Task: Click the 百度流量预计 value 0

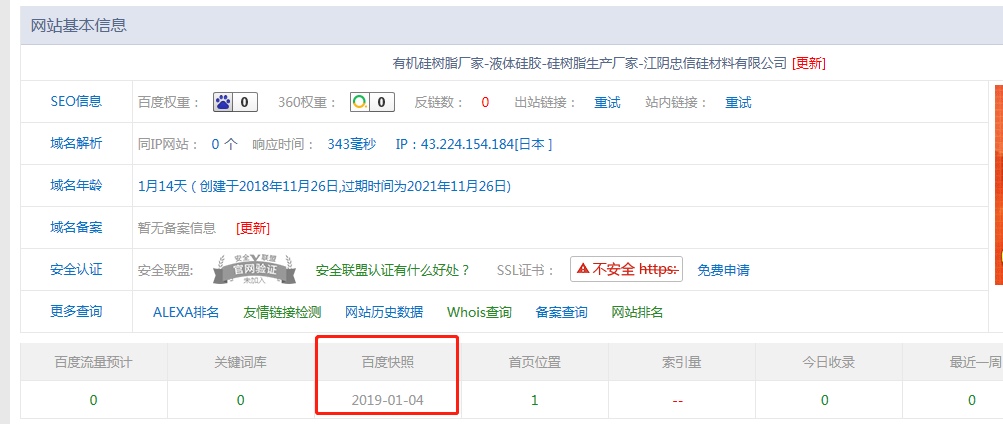Action: click(x=93, y=401)
